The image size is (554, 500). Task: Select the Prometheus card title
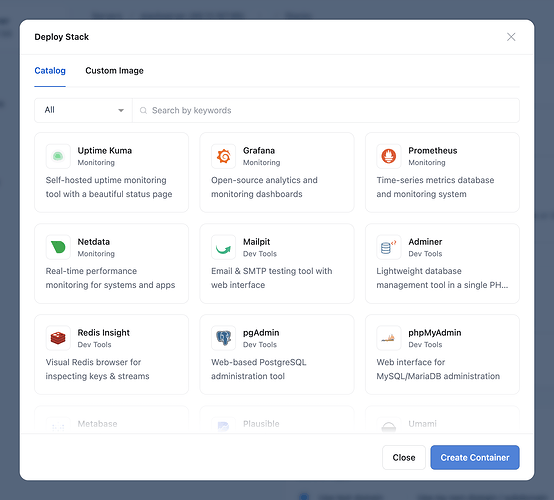coord(433,151)
